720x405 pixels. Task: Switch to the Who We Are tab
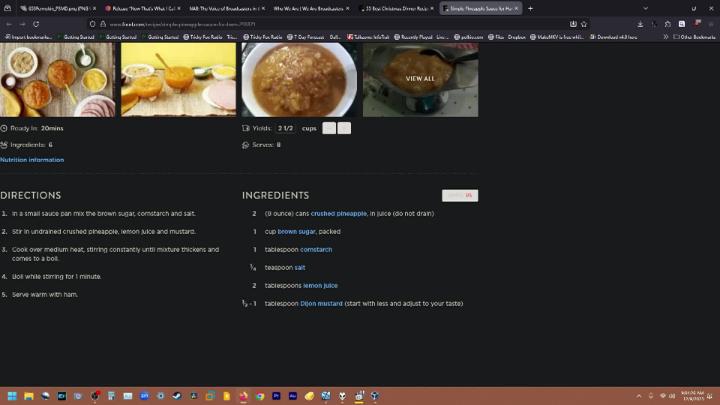[x=310, y=8]
